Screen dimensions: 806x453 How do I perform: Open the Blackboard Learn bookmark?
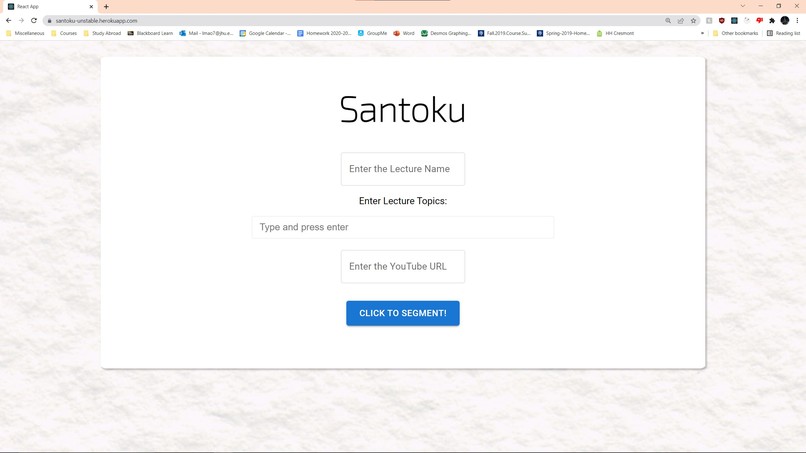coord(150,33)
